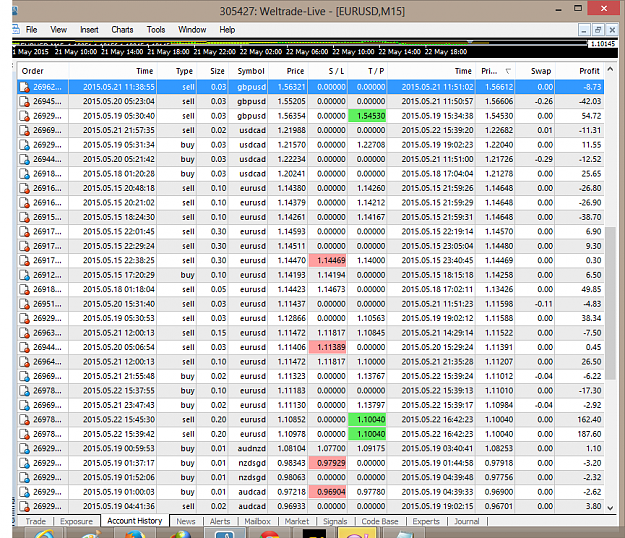Screen dimensions: 625x538
Task: Select the audnzd order icon with 1.10 profit
Action: point(25,449)
